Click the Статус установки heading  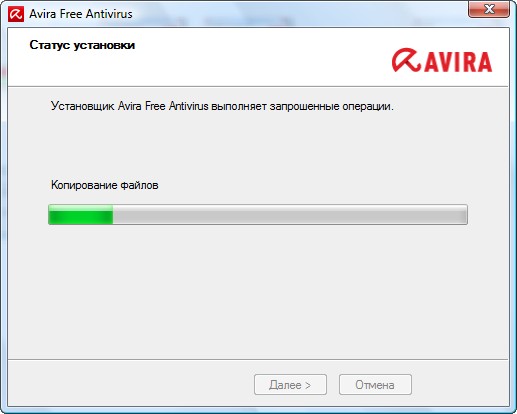tap(82, 45)
